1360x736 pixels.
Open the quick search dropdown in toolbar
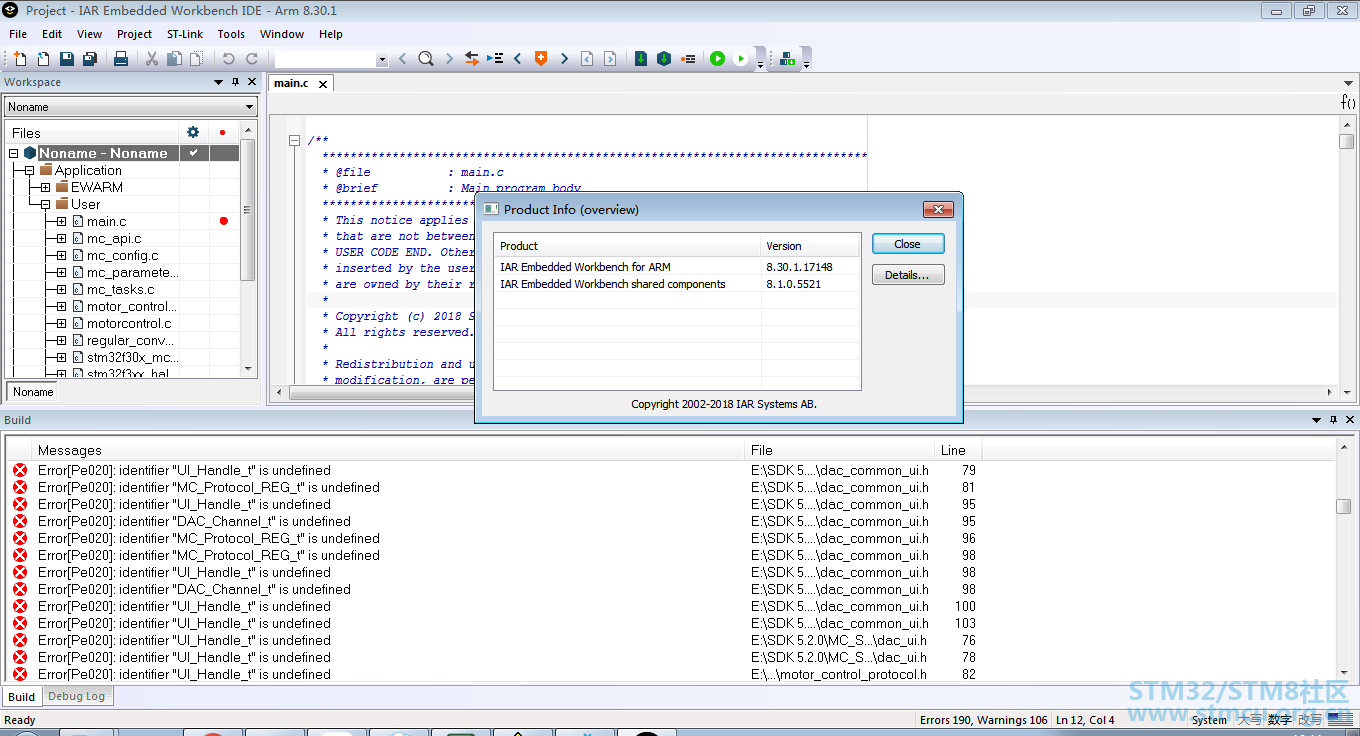tap(382, 60)
